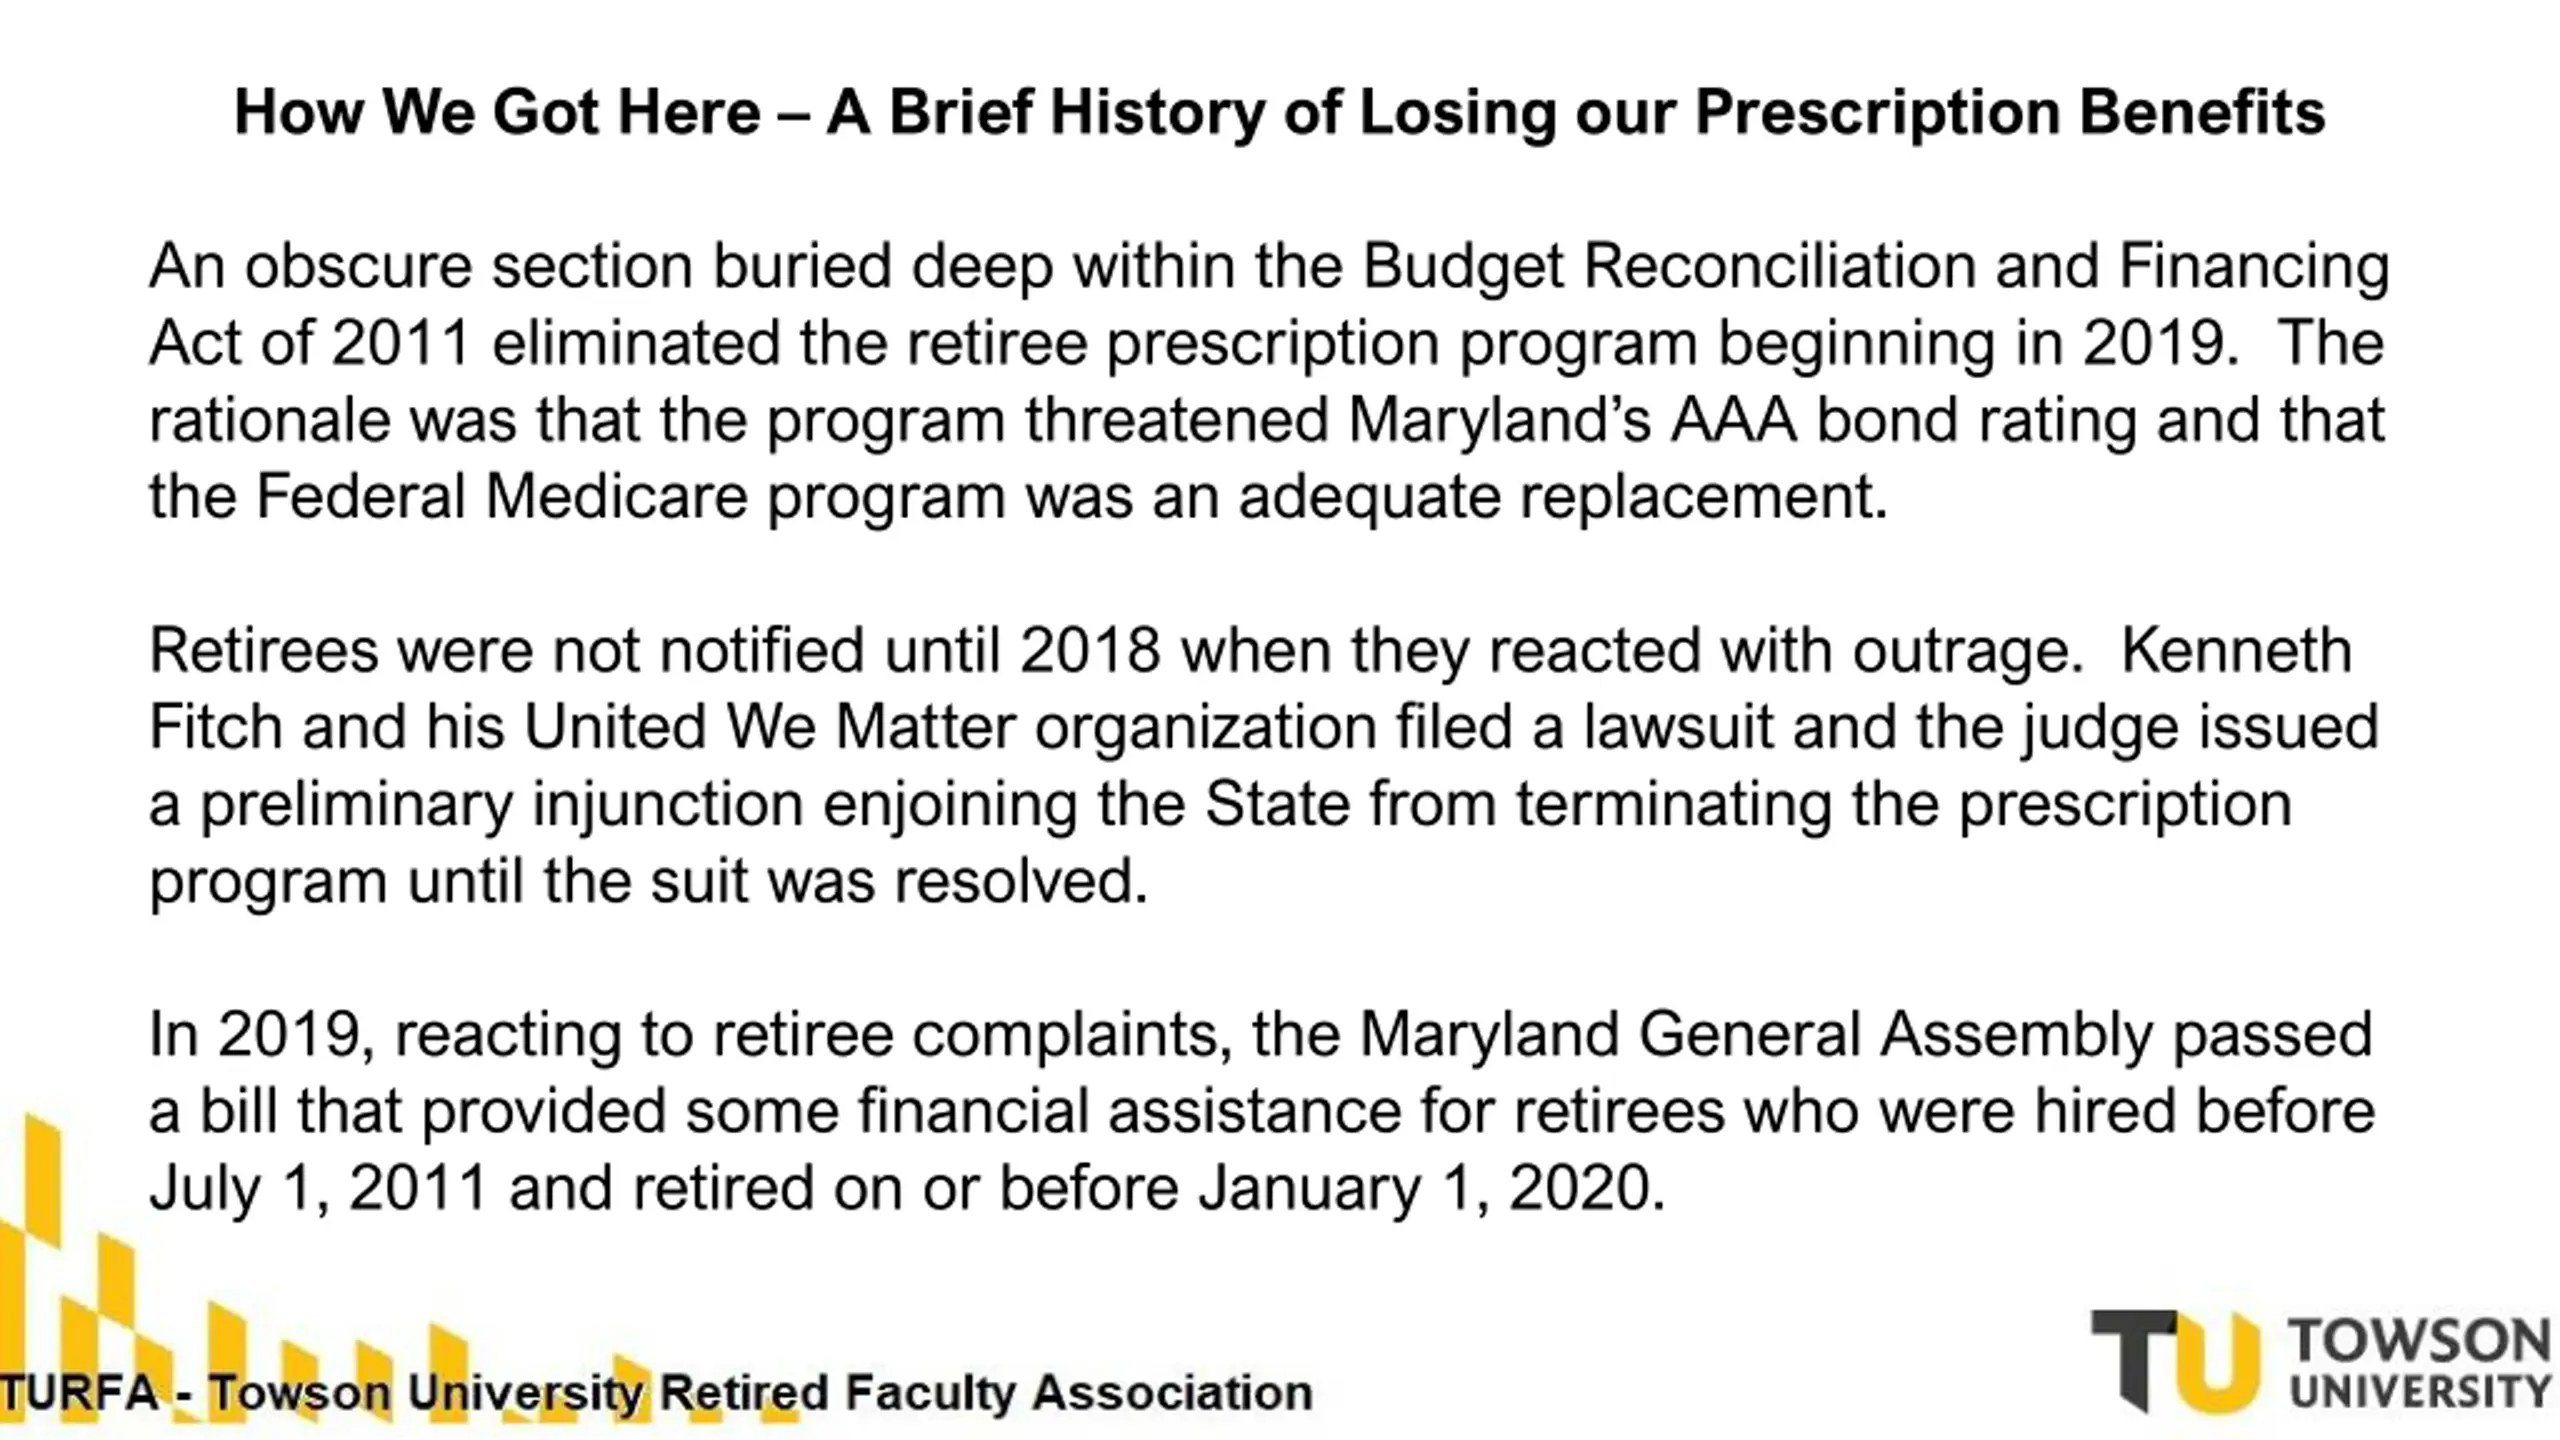Click the word 'Kenneth' in second paragraph

click(2236, 651)
